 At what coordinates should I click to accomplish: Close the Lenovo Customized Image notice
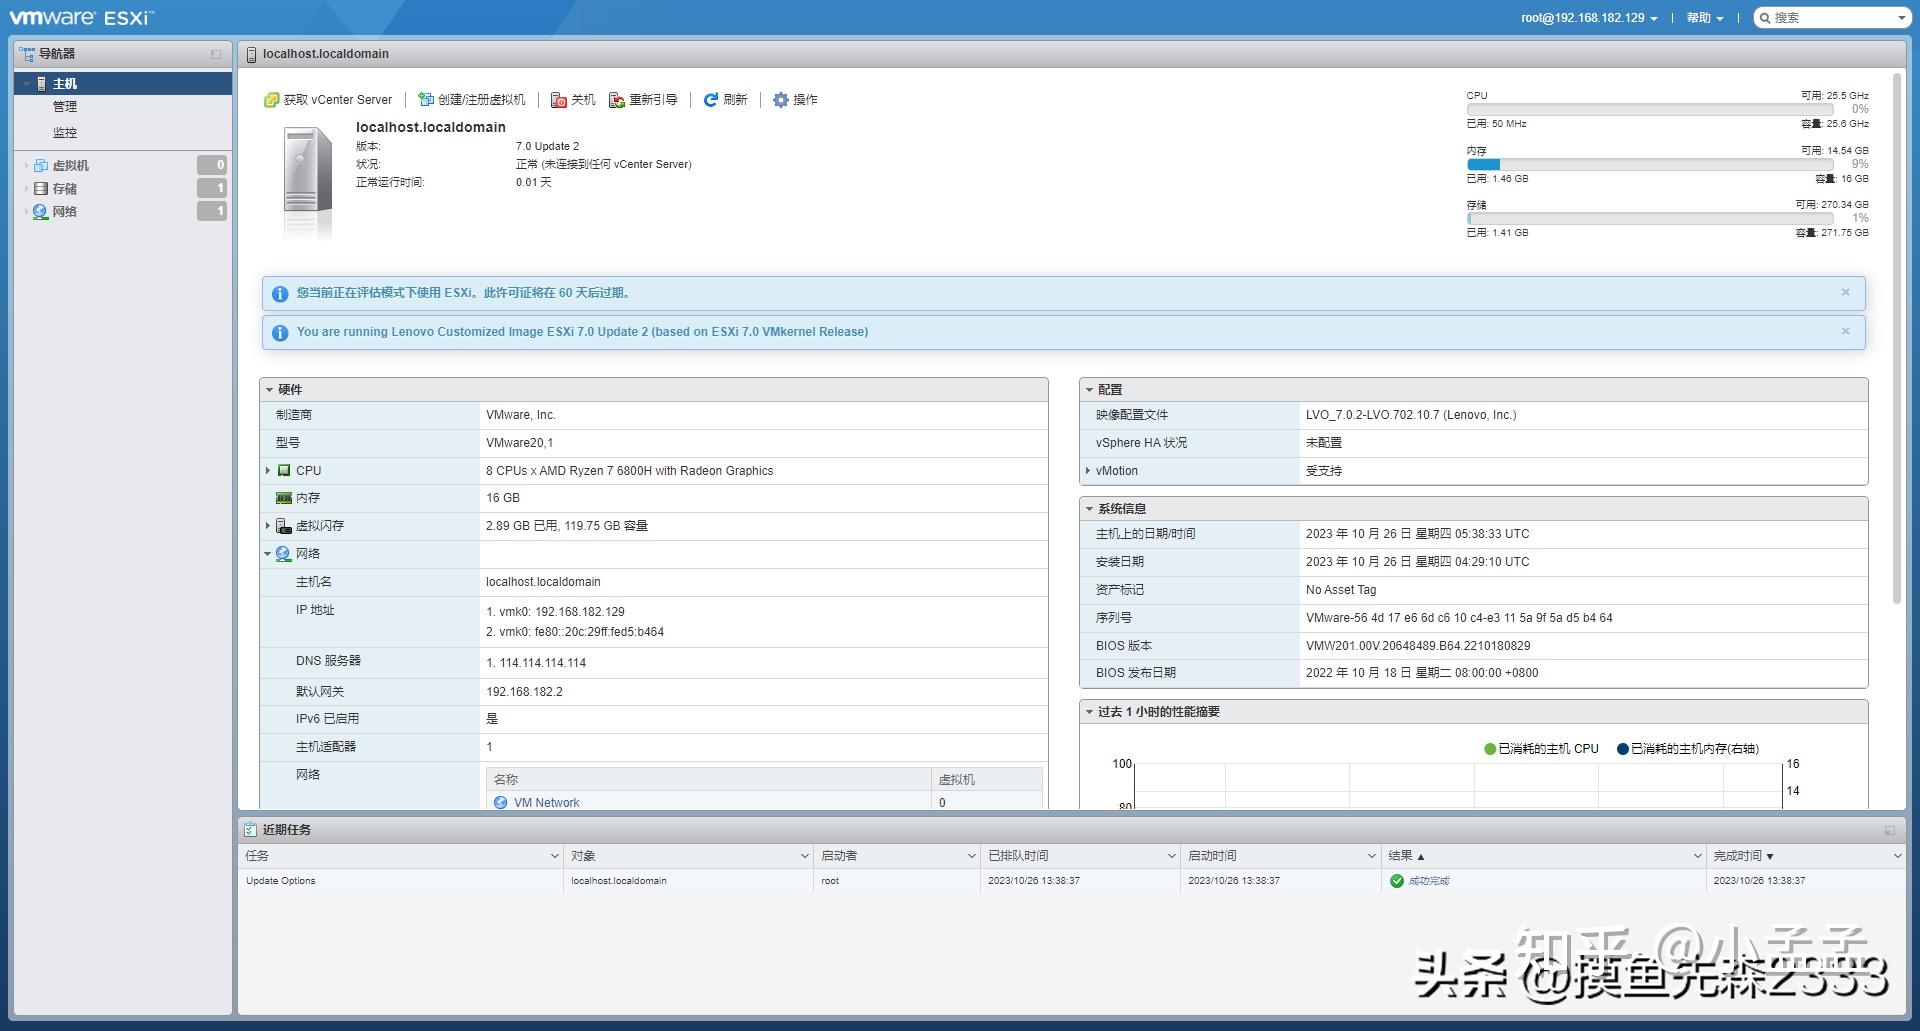[1845, 331]
